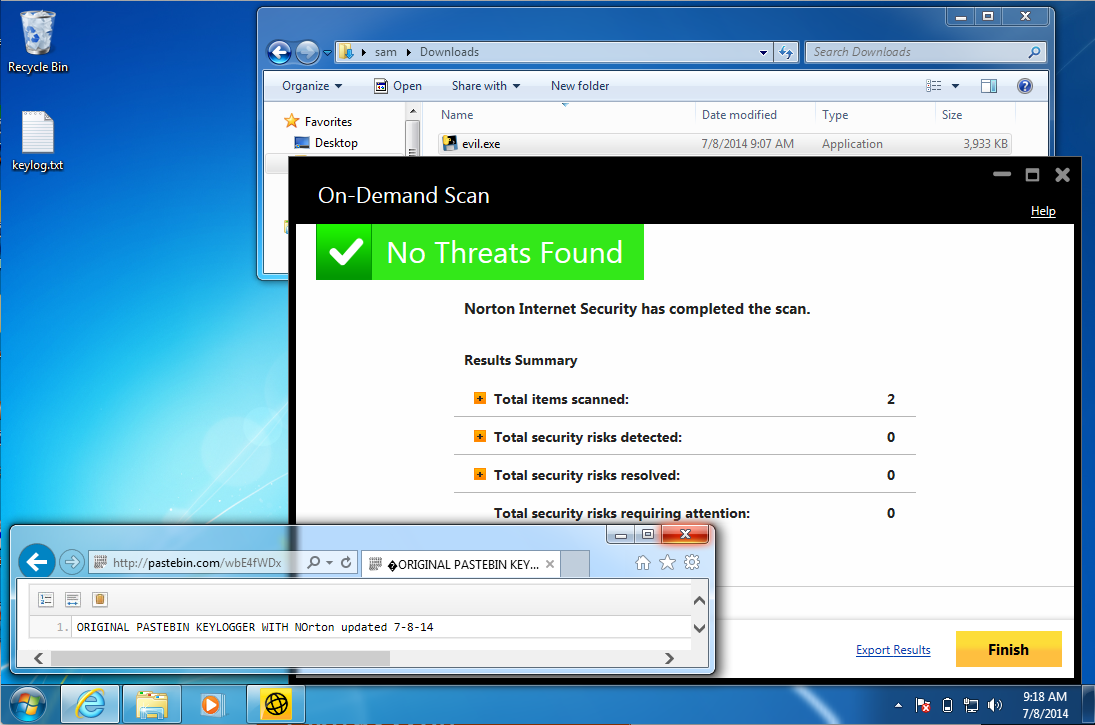Open Explorer help with the question mark icon
This screenshot has width=1095, height=725.
[x=1024, y=86]
